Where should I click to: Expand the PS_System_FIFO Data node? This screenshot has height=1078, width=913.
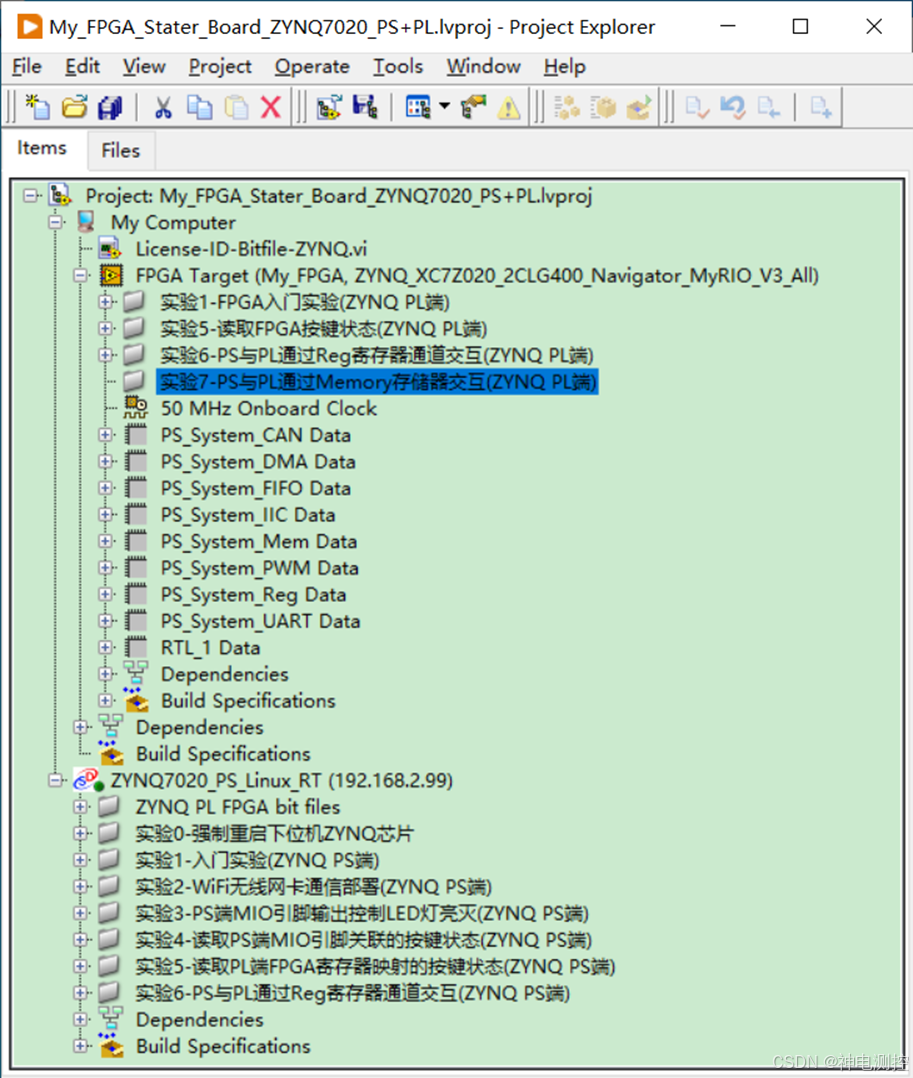click(106, 487)
